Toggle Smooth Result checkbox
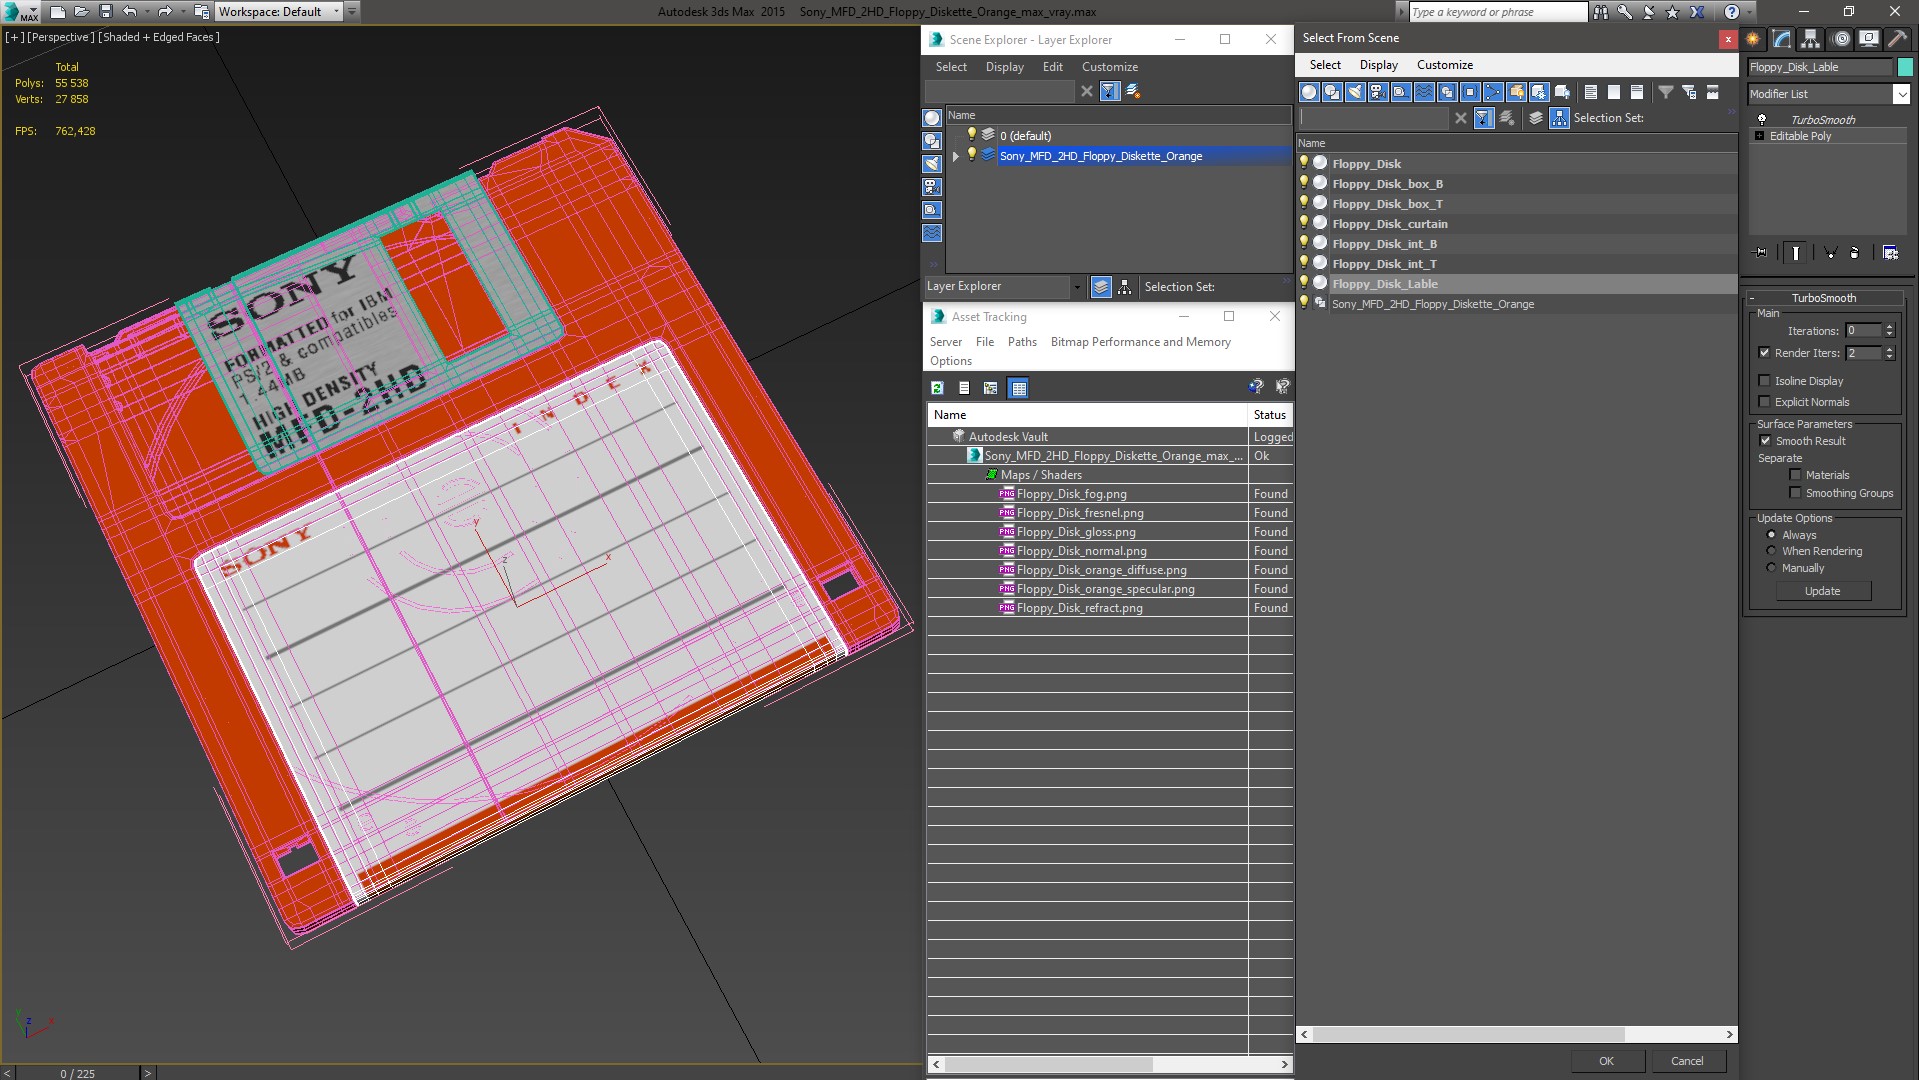The width and height of the screenshot is (1919, 1080). tap(1765, 441)
